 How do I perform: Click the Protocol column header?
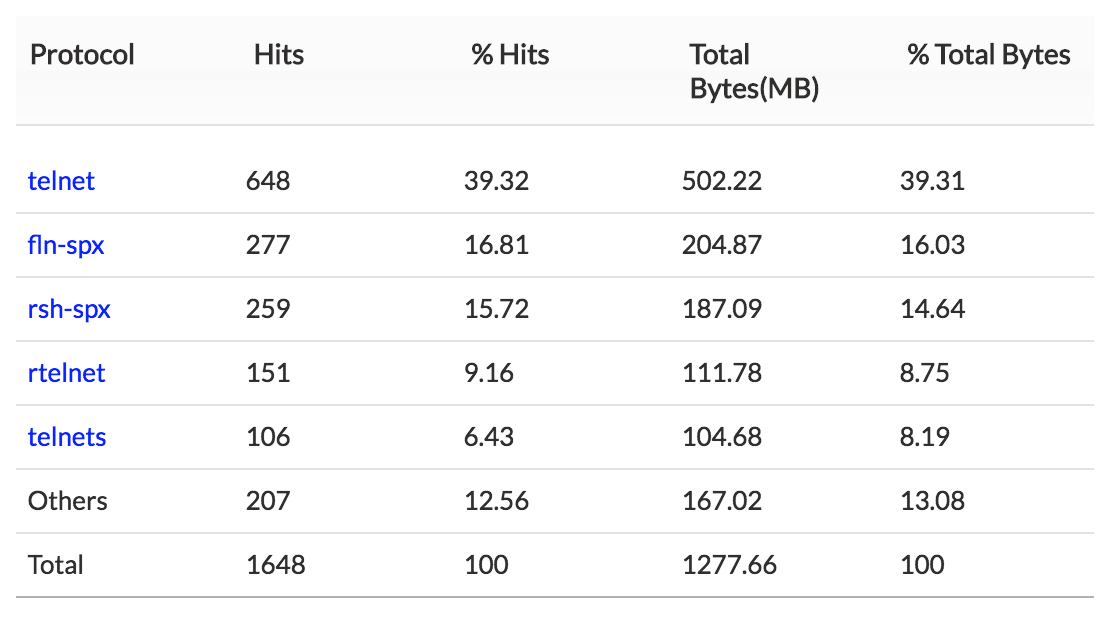point(82,54)
